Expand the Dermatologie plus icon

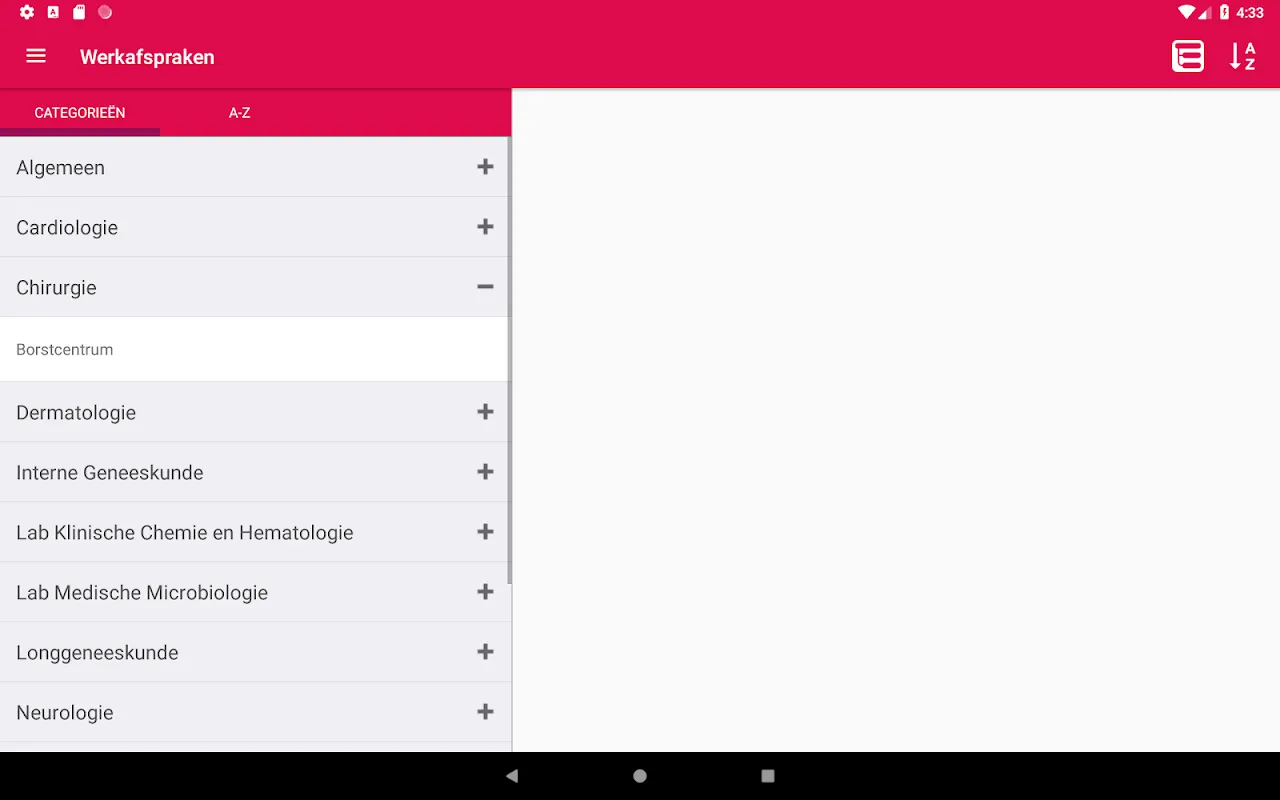click(x=485, y=412)
